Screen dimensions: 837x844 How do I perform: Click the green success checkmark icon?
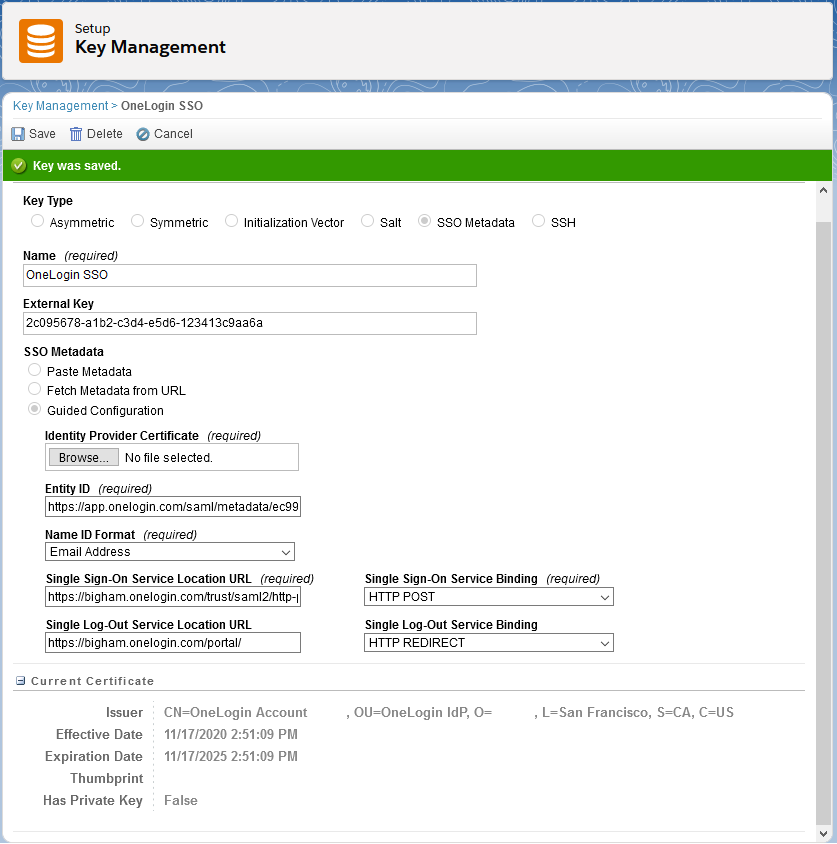click(x=19, y=166)
